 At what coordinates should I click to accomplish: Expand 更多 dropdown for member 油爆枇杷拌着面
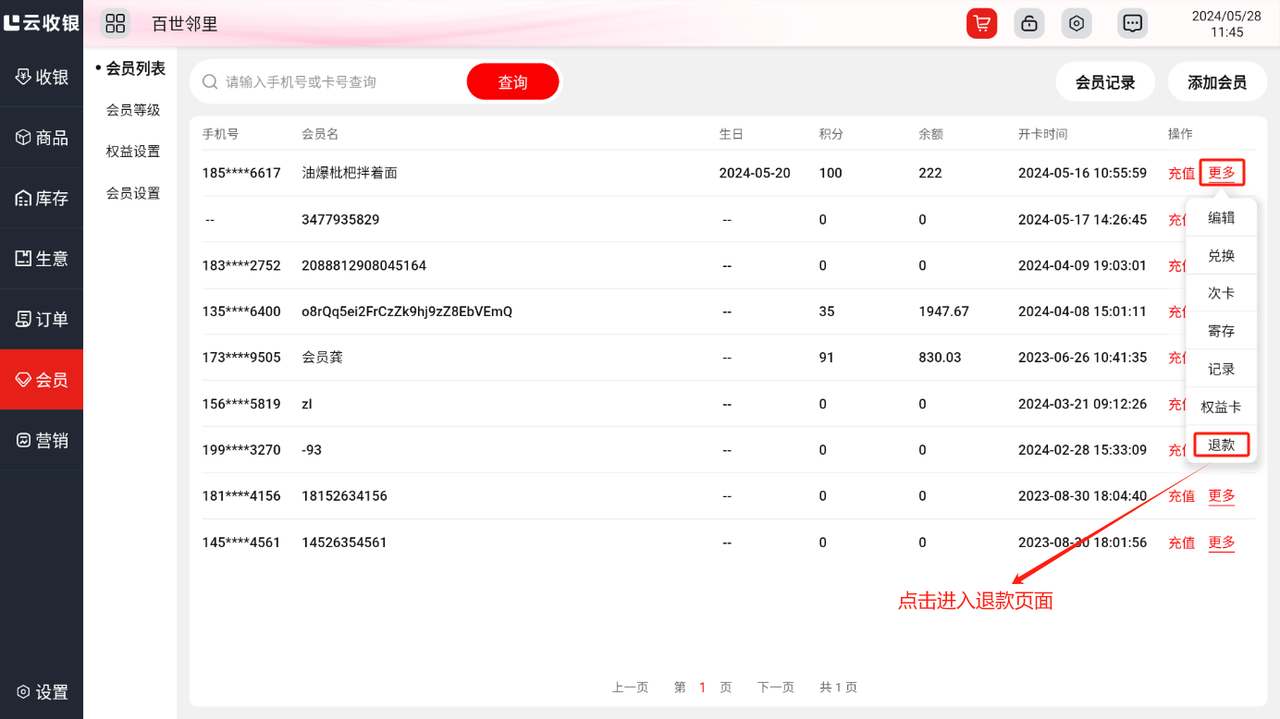pos(1221,173)
